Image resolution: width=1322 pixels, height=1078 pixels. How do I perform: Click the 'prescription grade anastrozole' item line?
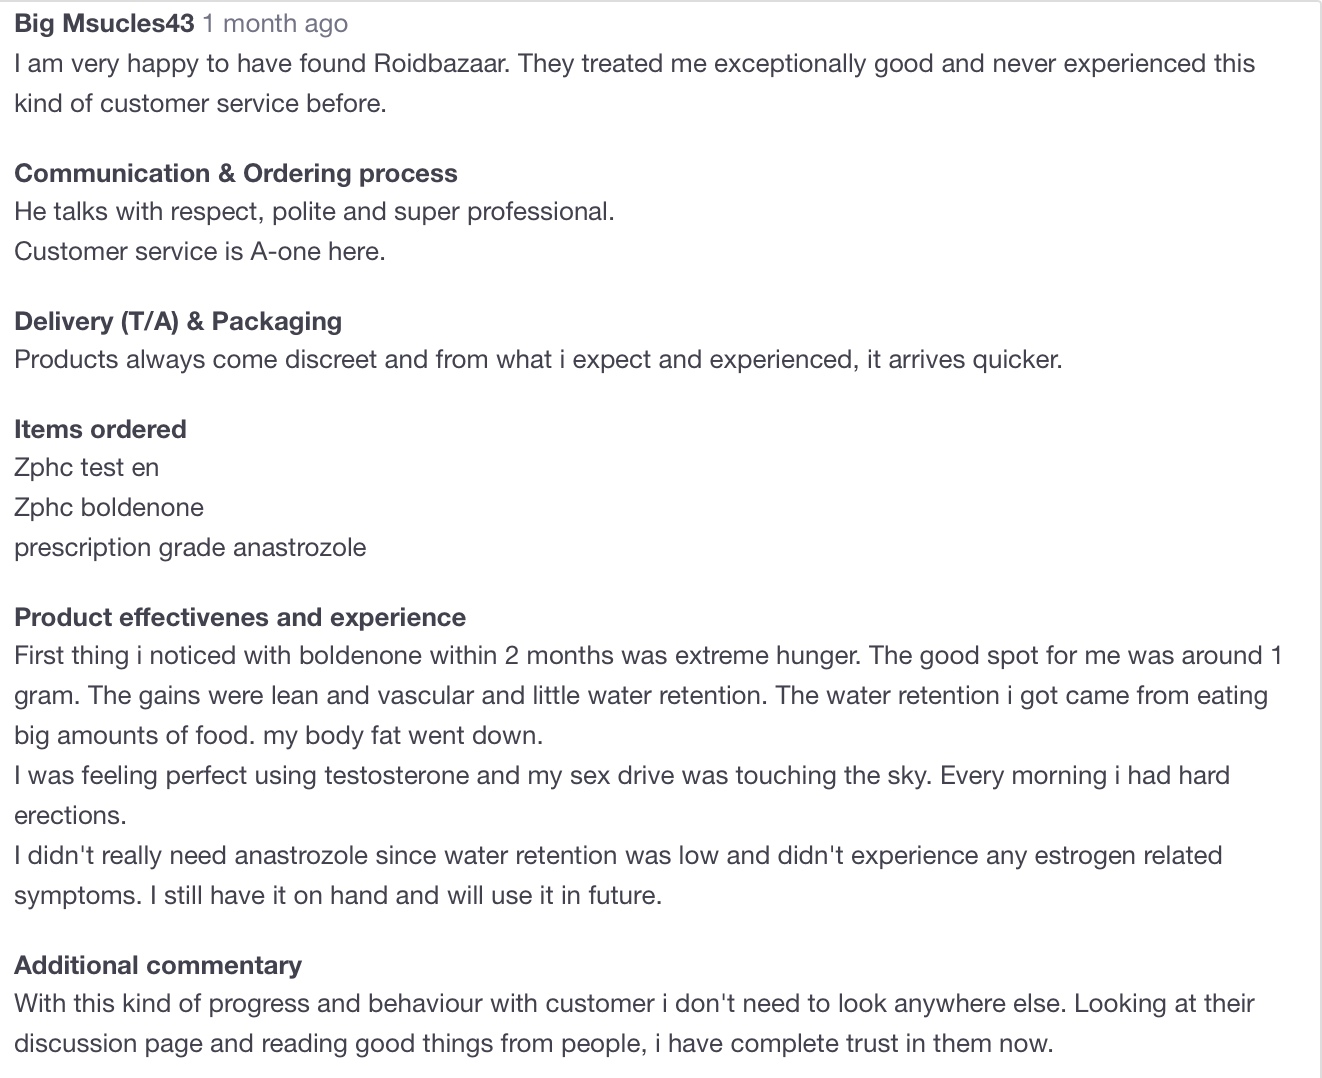point(190,548)
